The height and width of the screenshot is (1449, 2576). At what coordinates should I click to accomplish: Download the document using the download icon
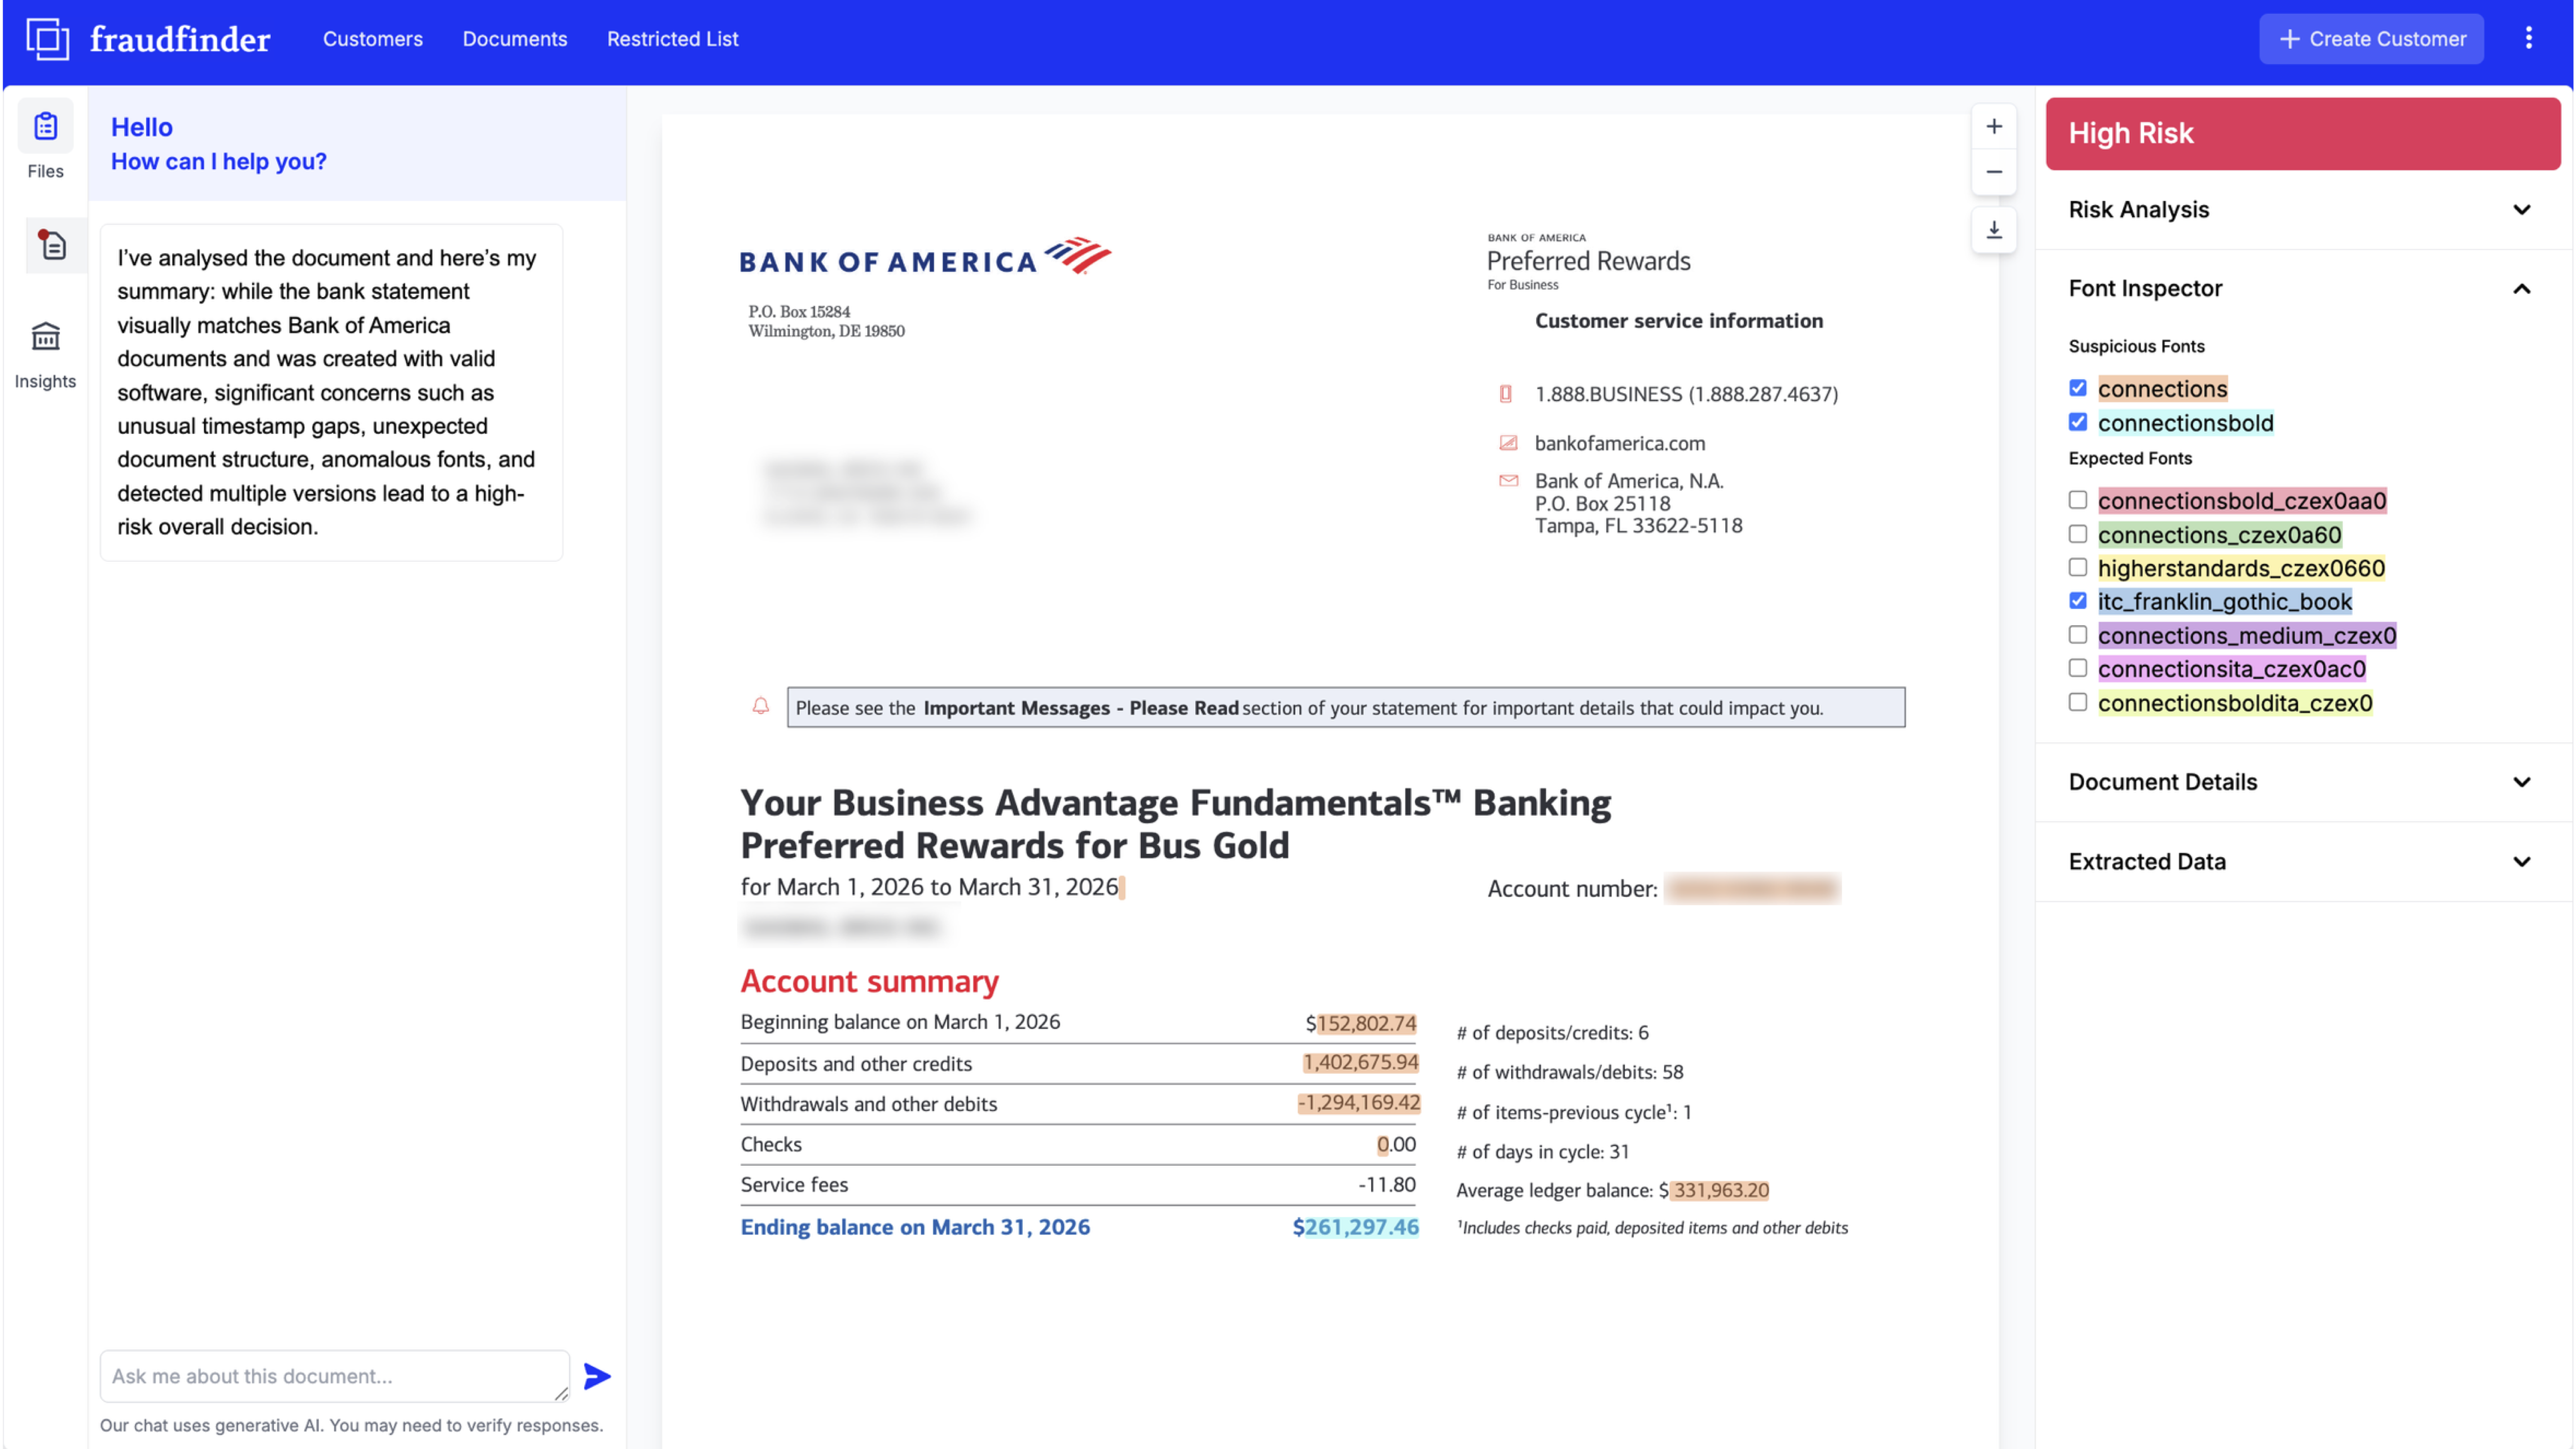click(1993, 230)
